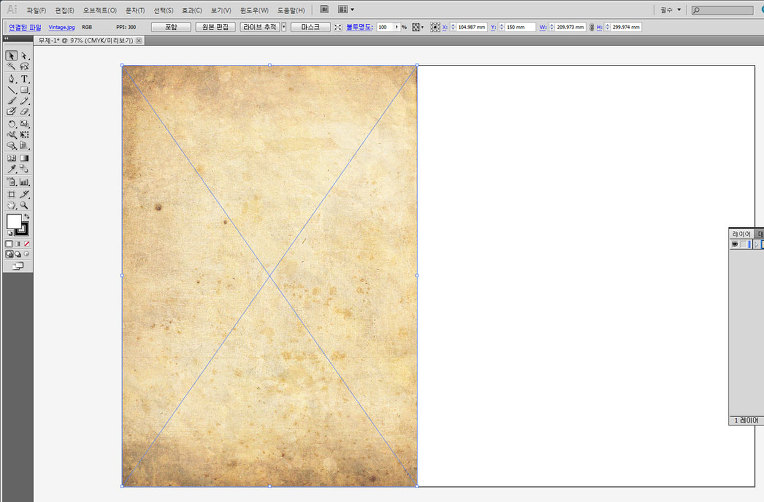Open the Live Trace presets dropdown arrow
This screenshot has width=764, height=502.
[x=284, y=27]
